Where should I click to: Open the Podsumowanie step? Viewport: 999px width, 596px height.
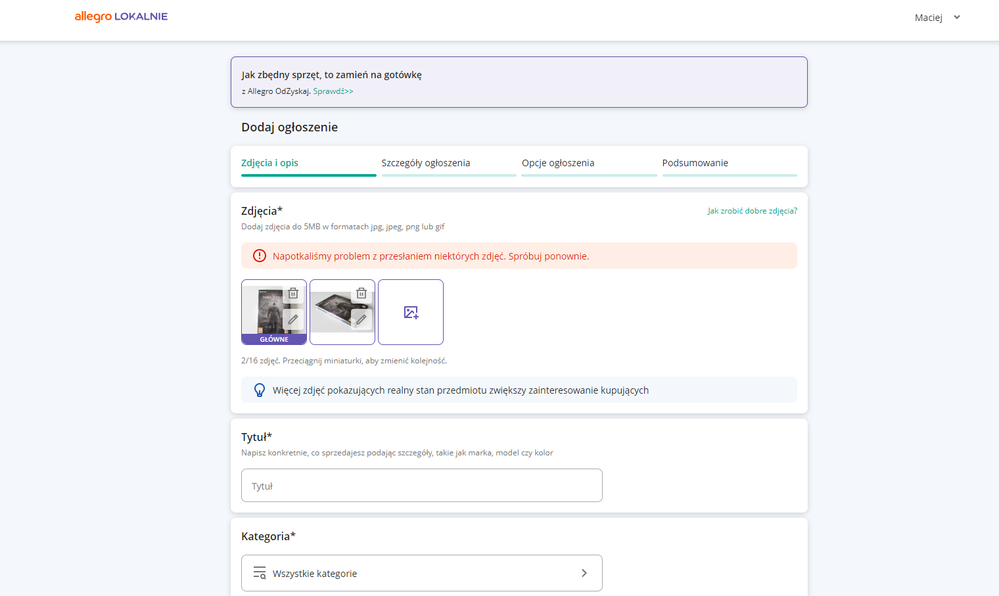[695, 163]
